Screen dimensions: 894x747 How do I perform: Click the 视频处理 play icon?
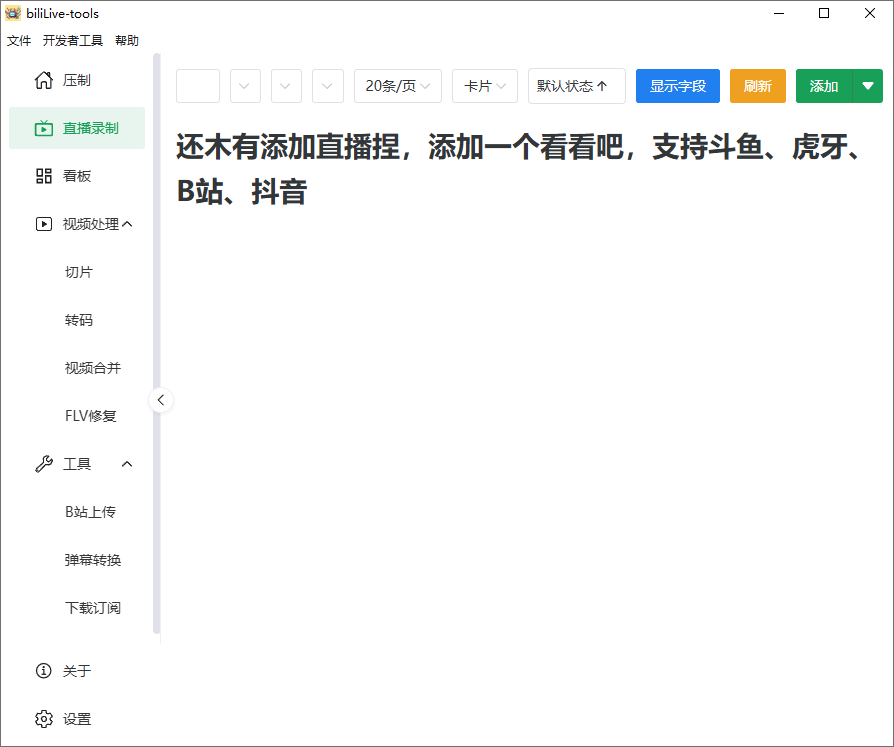44,224
